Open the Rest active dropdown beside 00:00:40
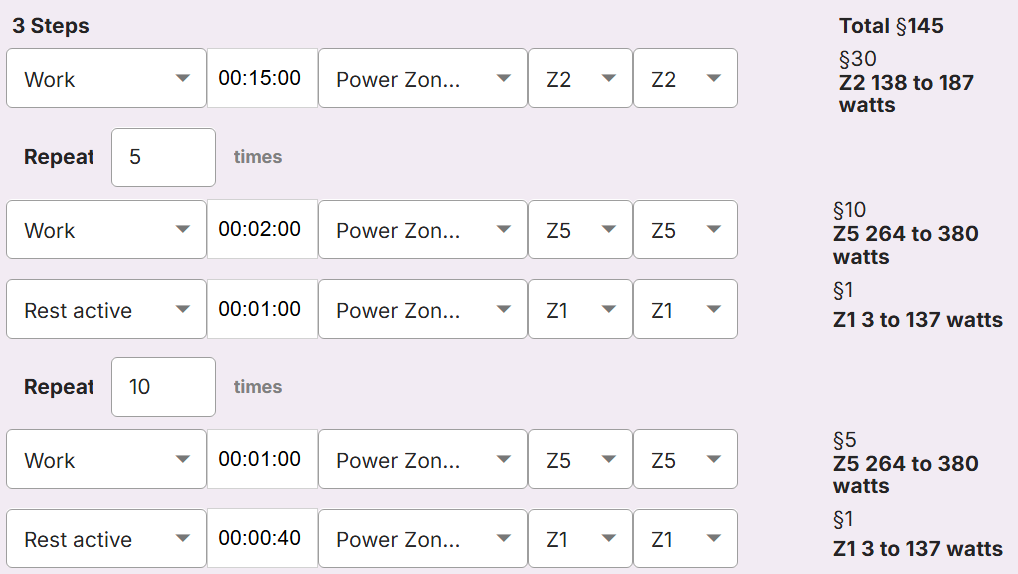Viewport: 1018px width, 574px height. coord(106,539)
